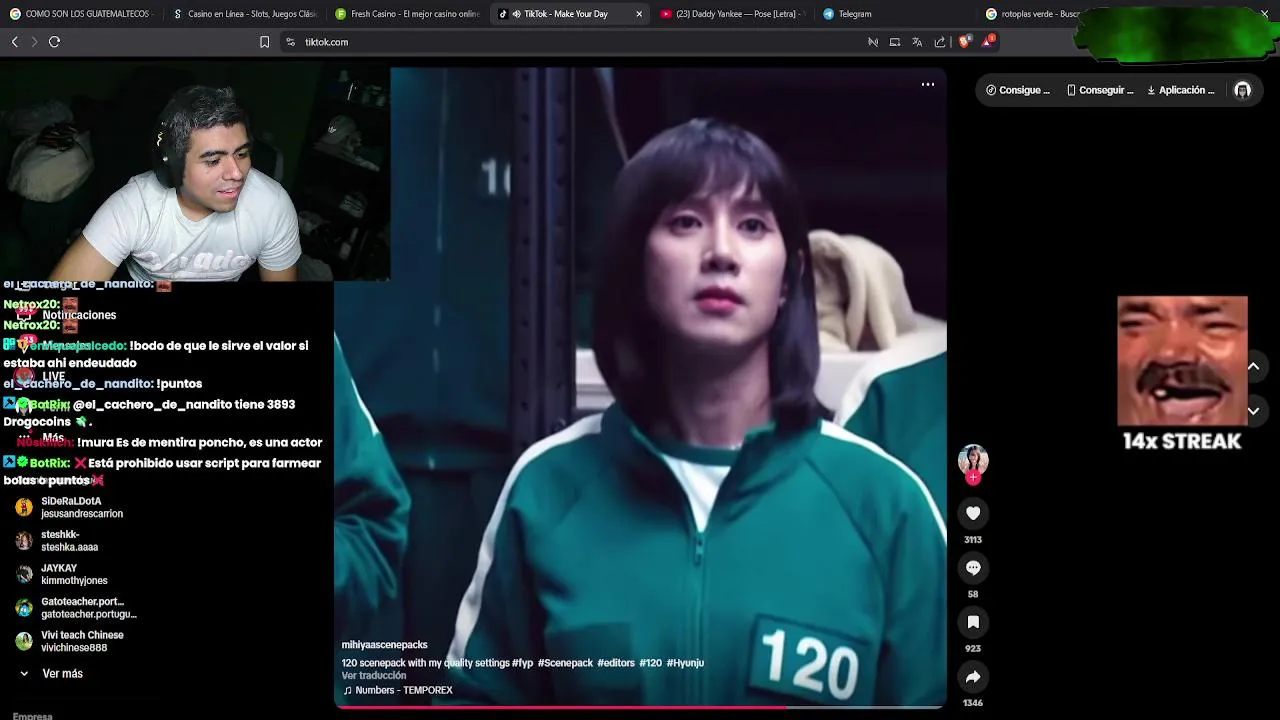This screenshot has height=720, width=1280.
Task: Switch to Fresh Casino tab
Action: point(408,14)
